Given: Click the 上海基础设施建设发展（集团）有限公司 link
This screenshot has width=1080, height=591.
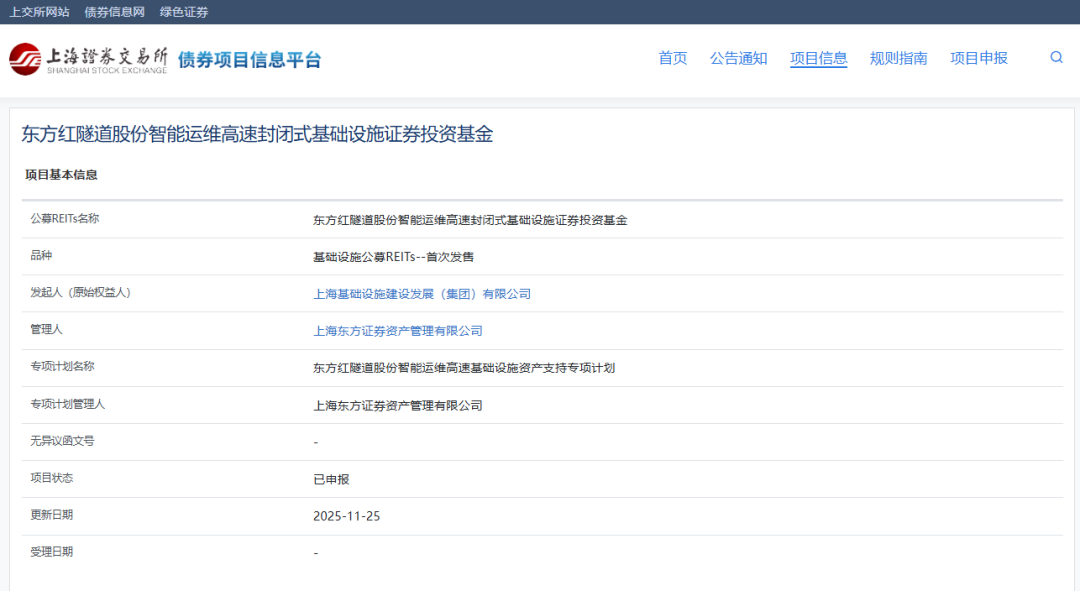Looking at the screenshot, I should point(421,293).
